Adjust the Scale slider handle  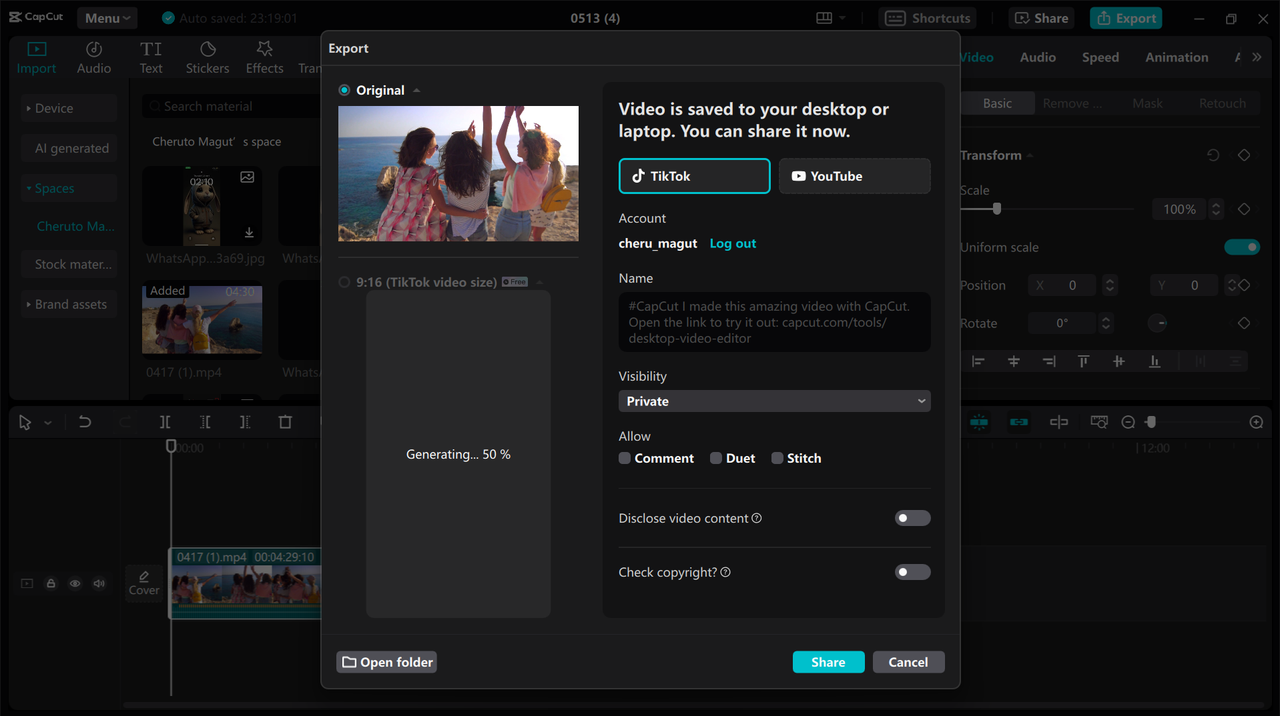coord(997,209)
